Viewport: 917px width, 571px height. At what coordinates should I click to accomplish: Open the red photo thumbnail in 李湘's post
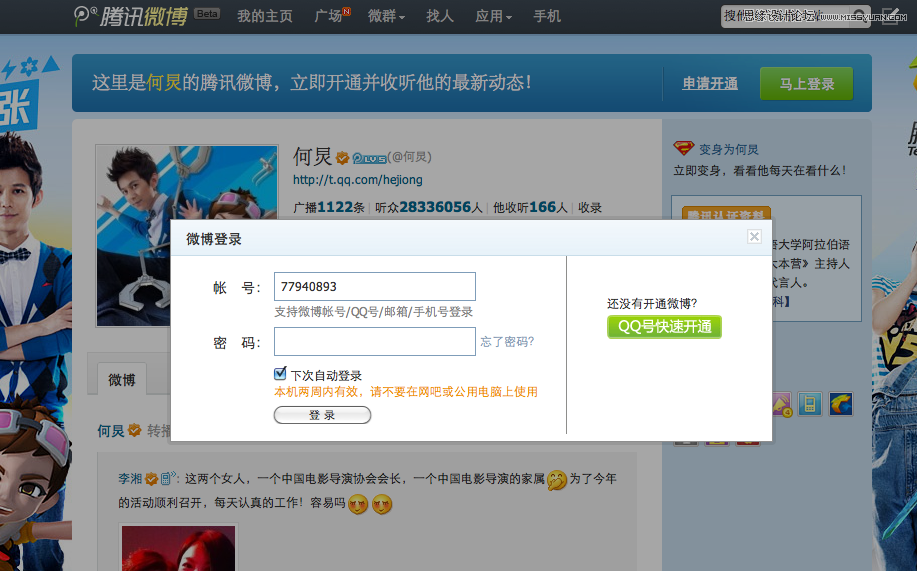coord(178,548)
